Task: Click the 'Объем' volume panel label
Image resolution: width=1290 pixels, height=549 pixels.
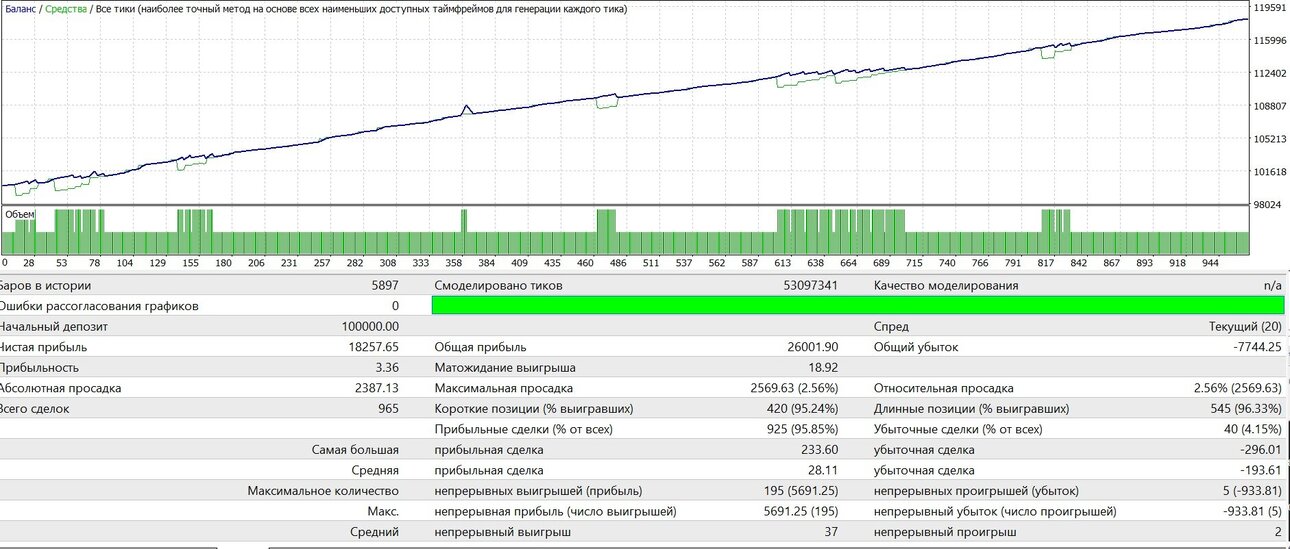Action: coord(20,214)
